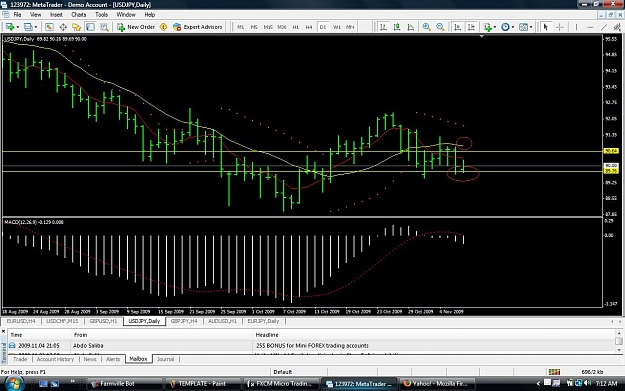Select the M1 timeframe

[x=240, y=27]
